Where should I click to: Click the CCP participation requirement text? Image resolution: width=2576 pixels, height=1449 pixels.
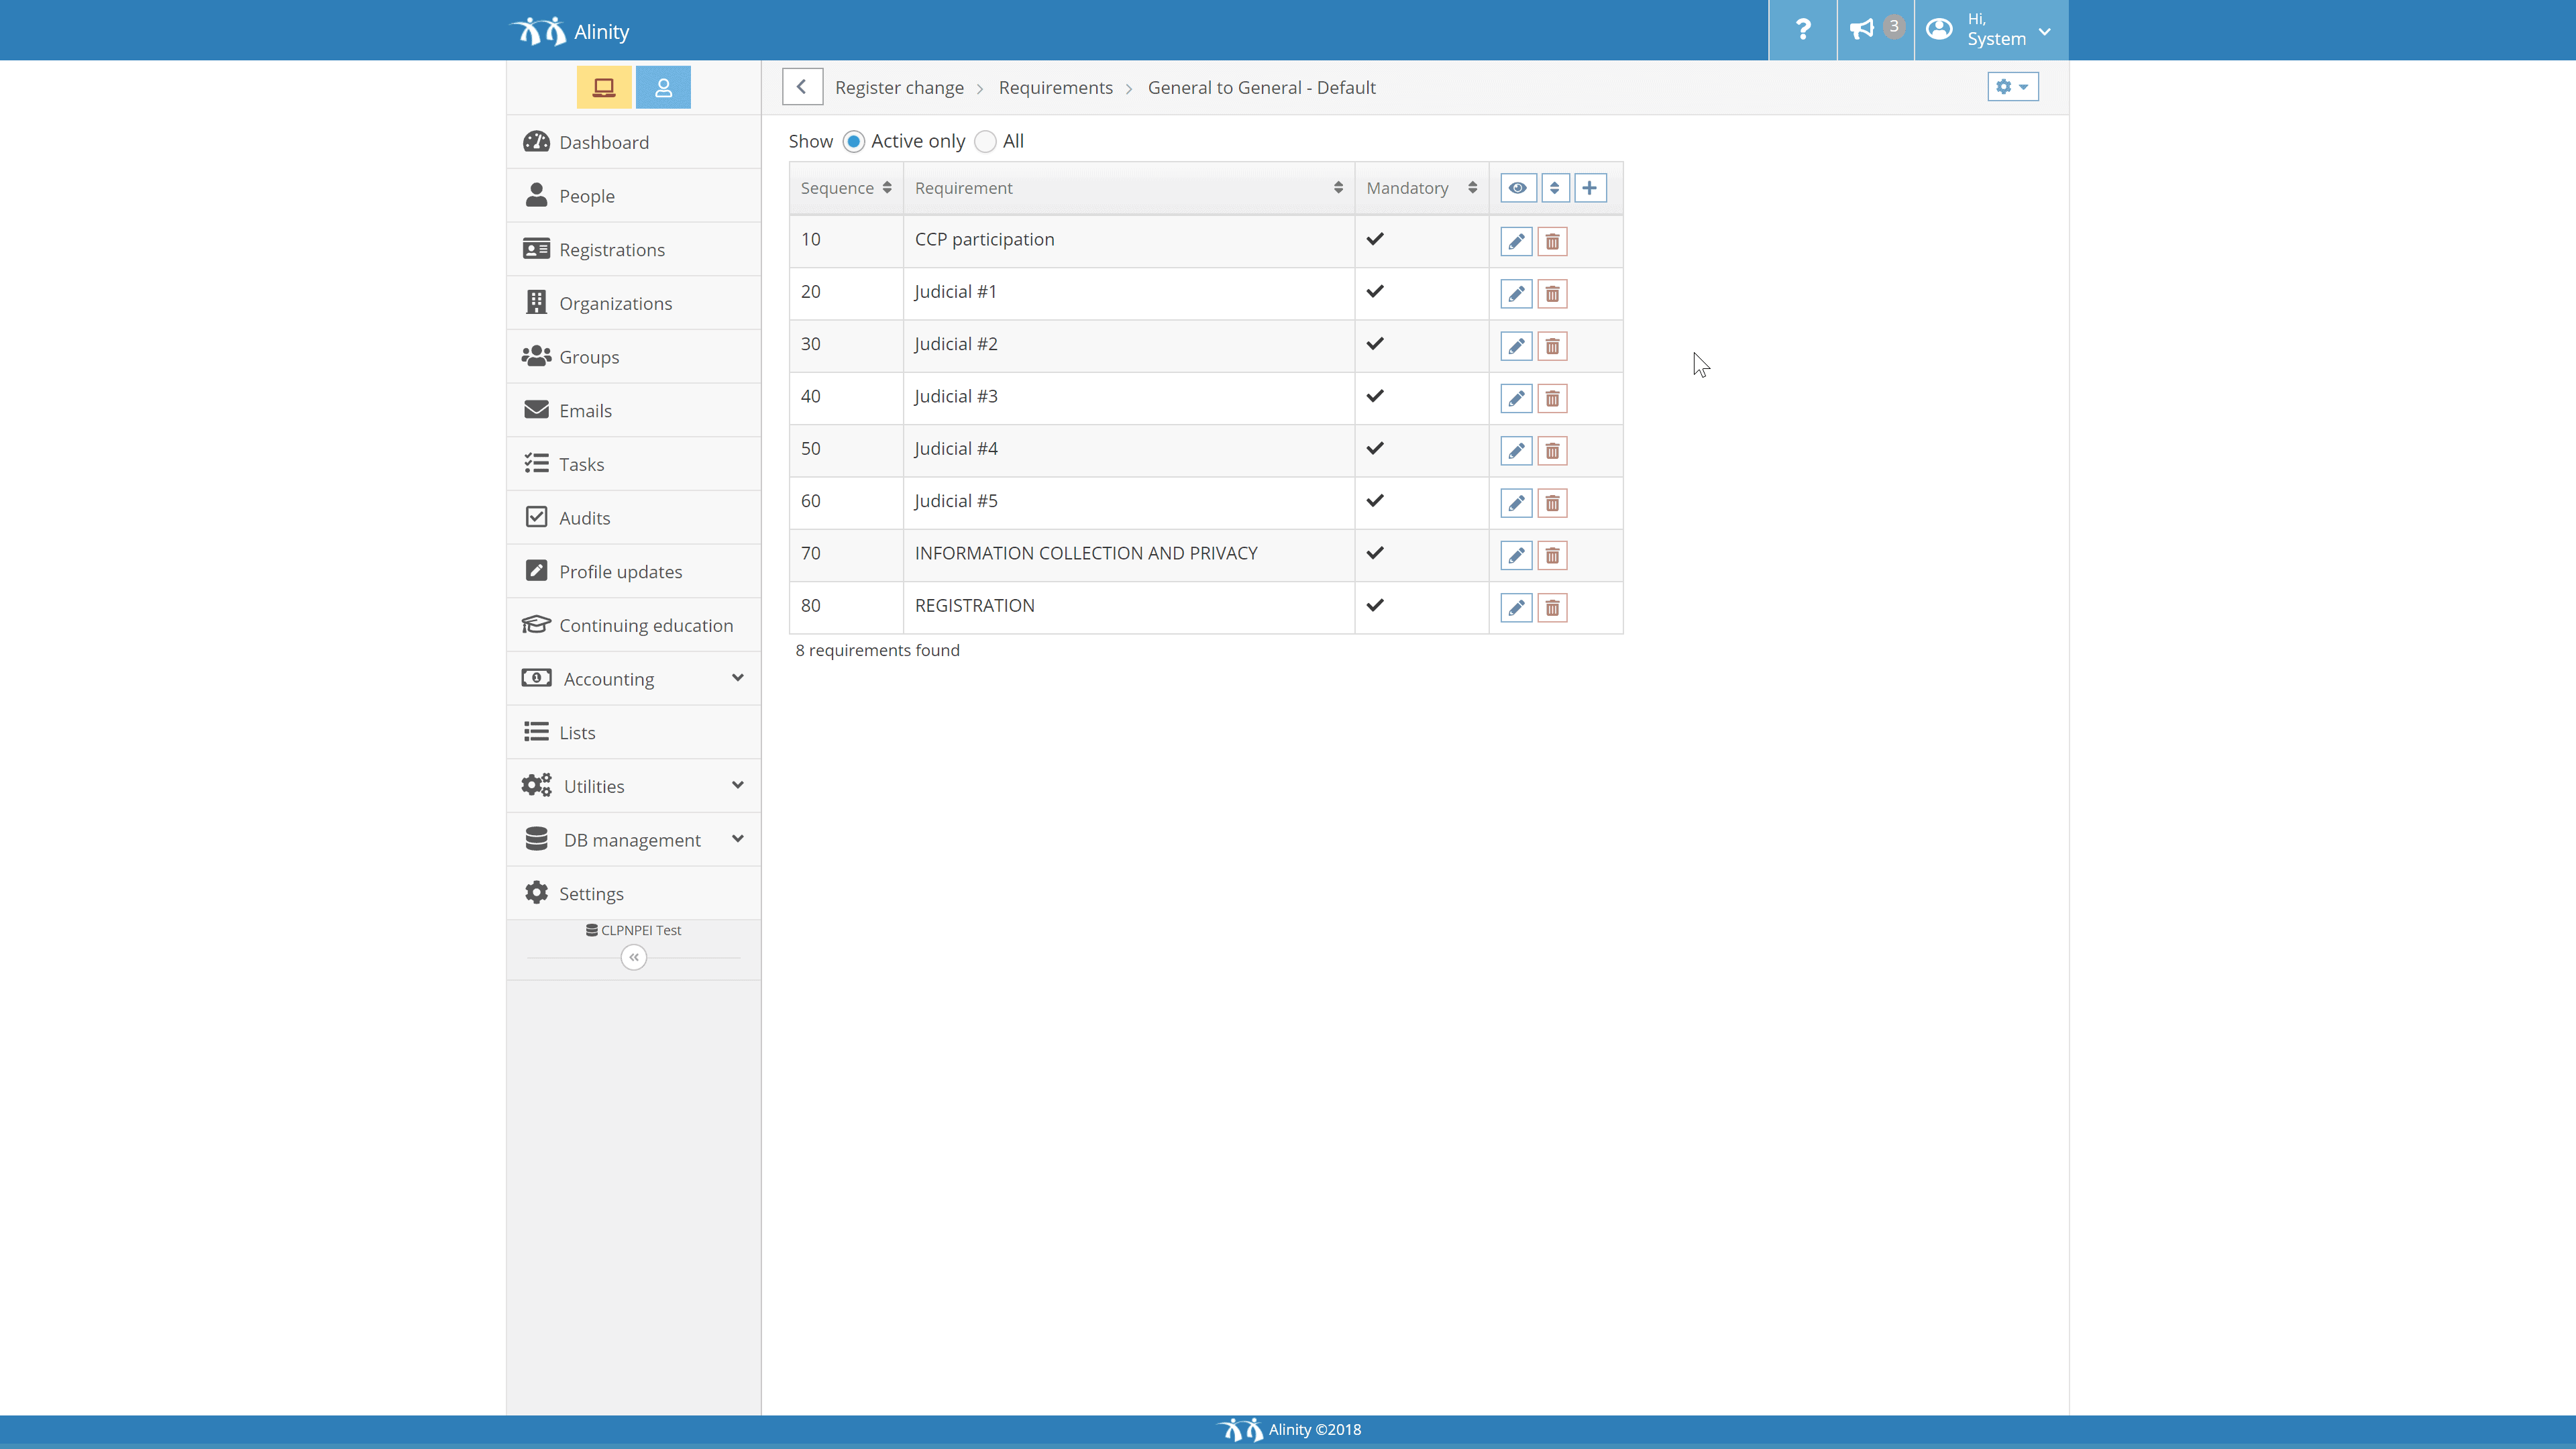coord(984,240)
